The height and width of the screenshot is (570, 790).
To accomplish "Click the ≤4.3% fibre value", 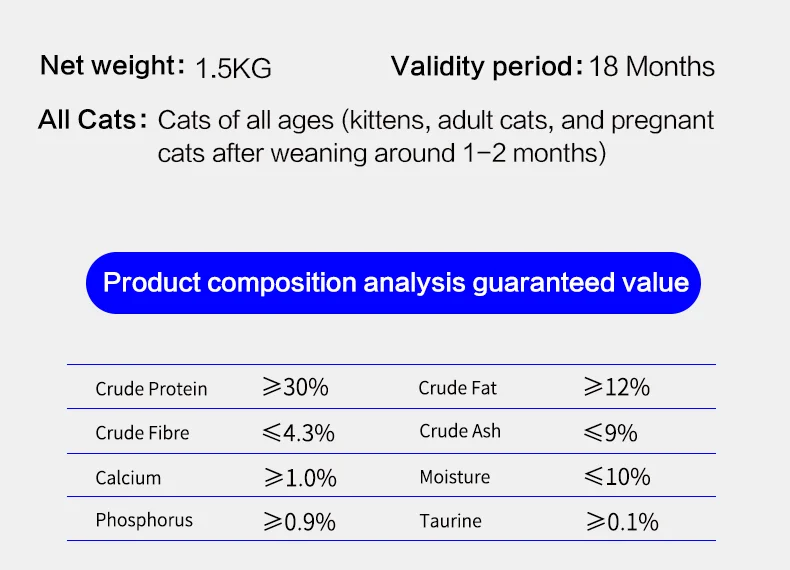I will 298,433.
